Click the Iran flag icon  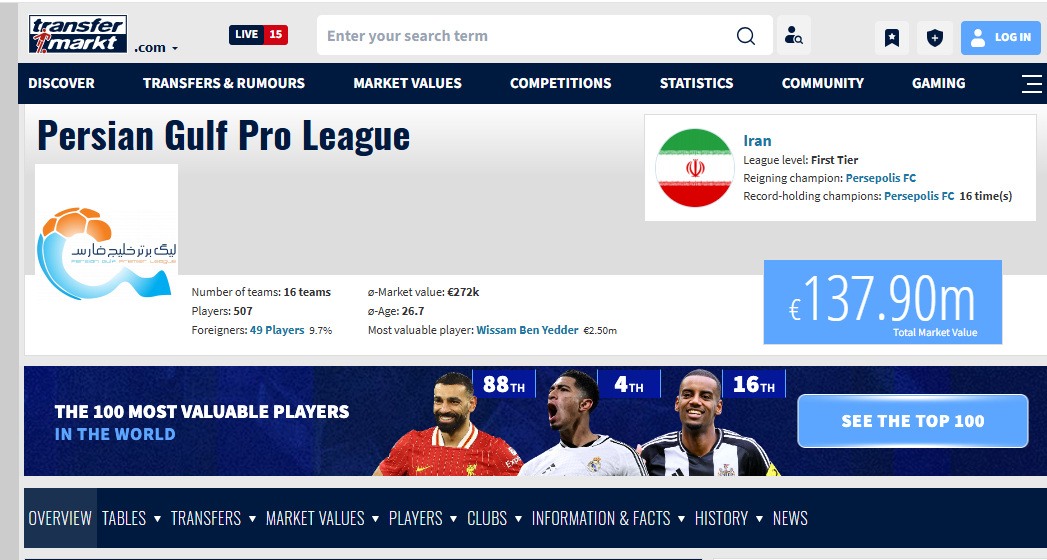(695, 168)
